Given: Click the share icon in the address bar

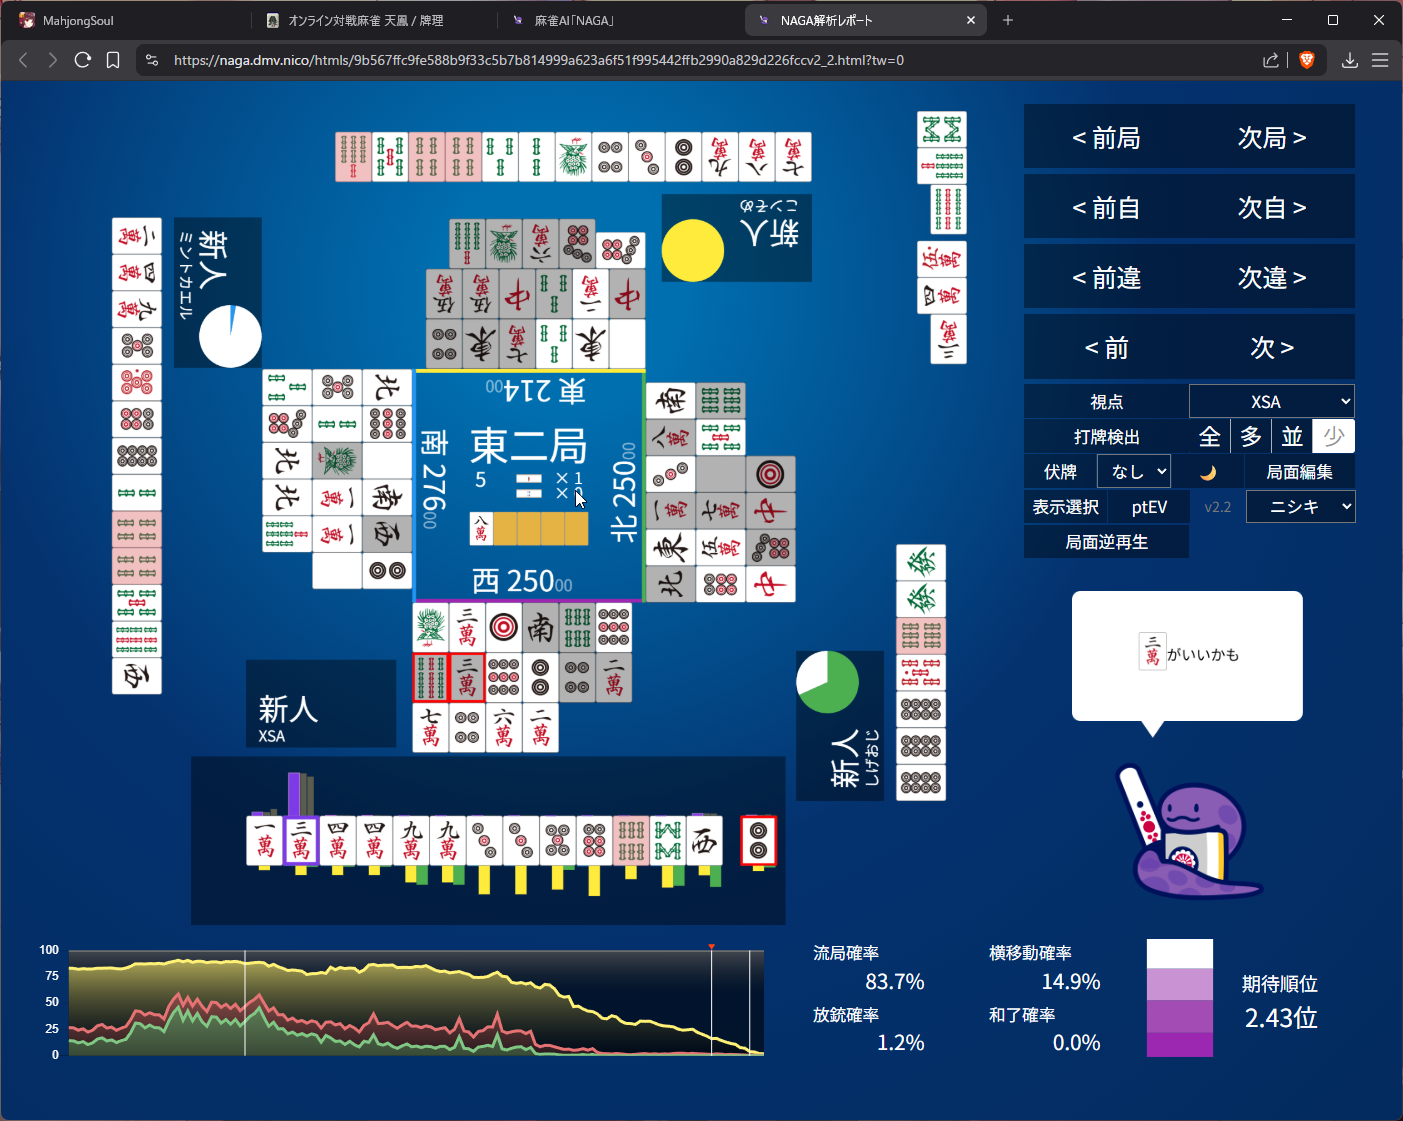Looking at the screenshot, I should [x=1270, y=60].
